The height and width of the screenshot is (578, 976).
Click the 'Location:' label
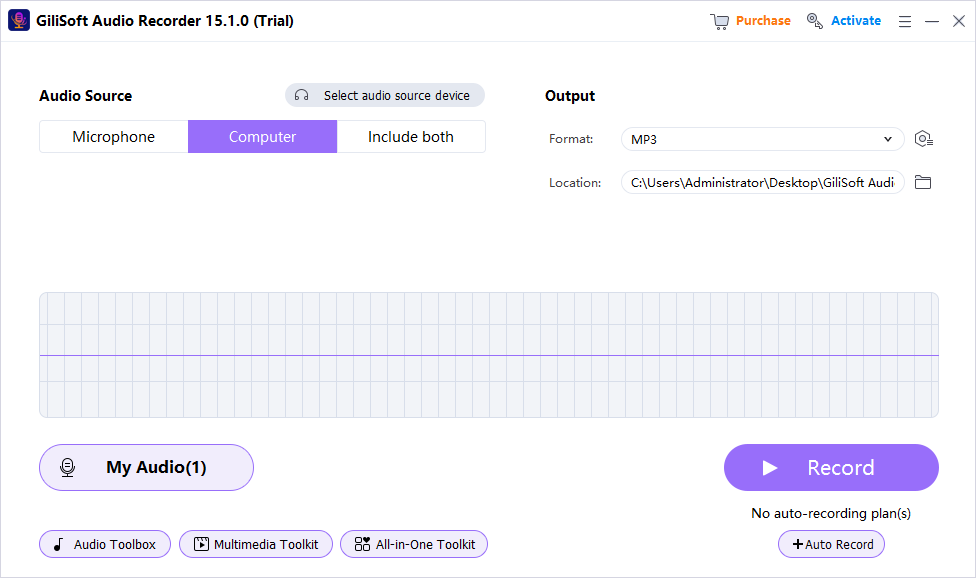pos(575,183)
